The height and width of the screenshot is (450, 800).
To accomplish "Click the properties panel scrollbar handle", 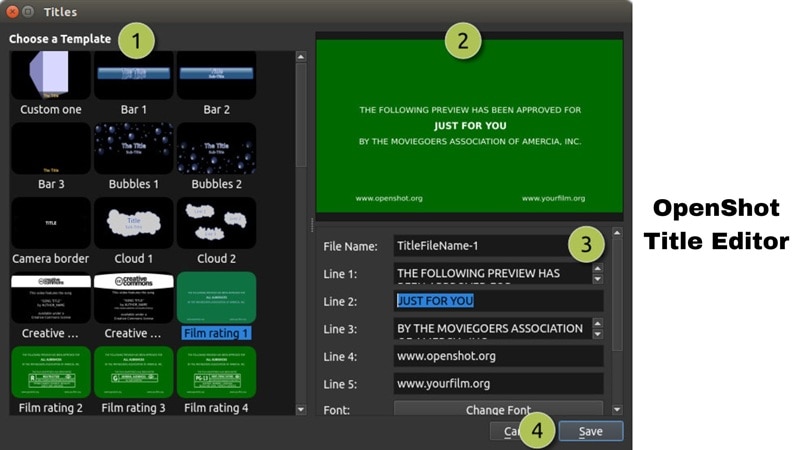I will (x=617, y=295).
